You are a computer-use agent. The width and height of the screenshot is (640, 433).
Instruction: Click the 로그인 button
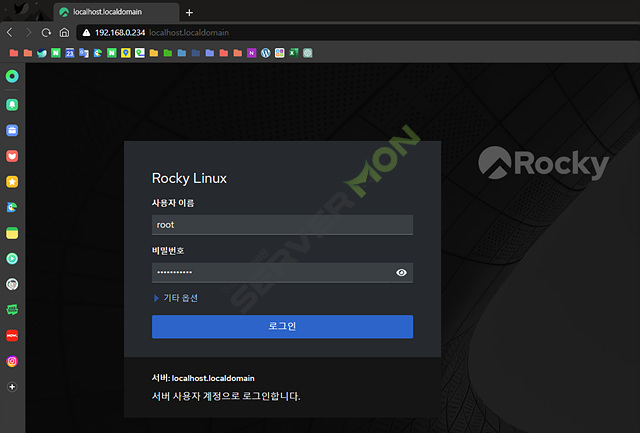pyautogui.click(x=282, y=326)
